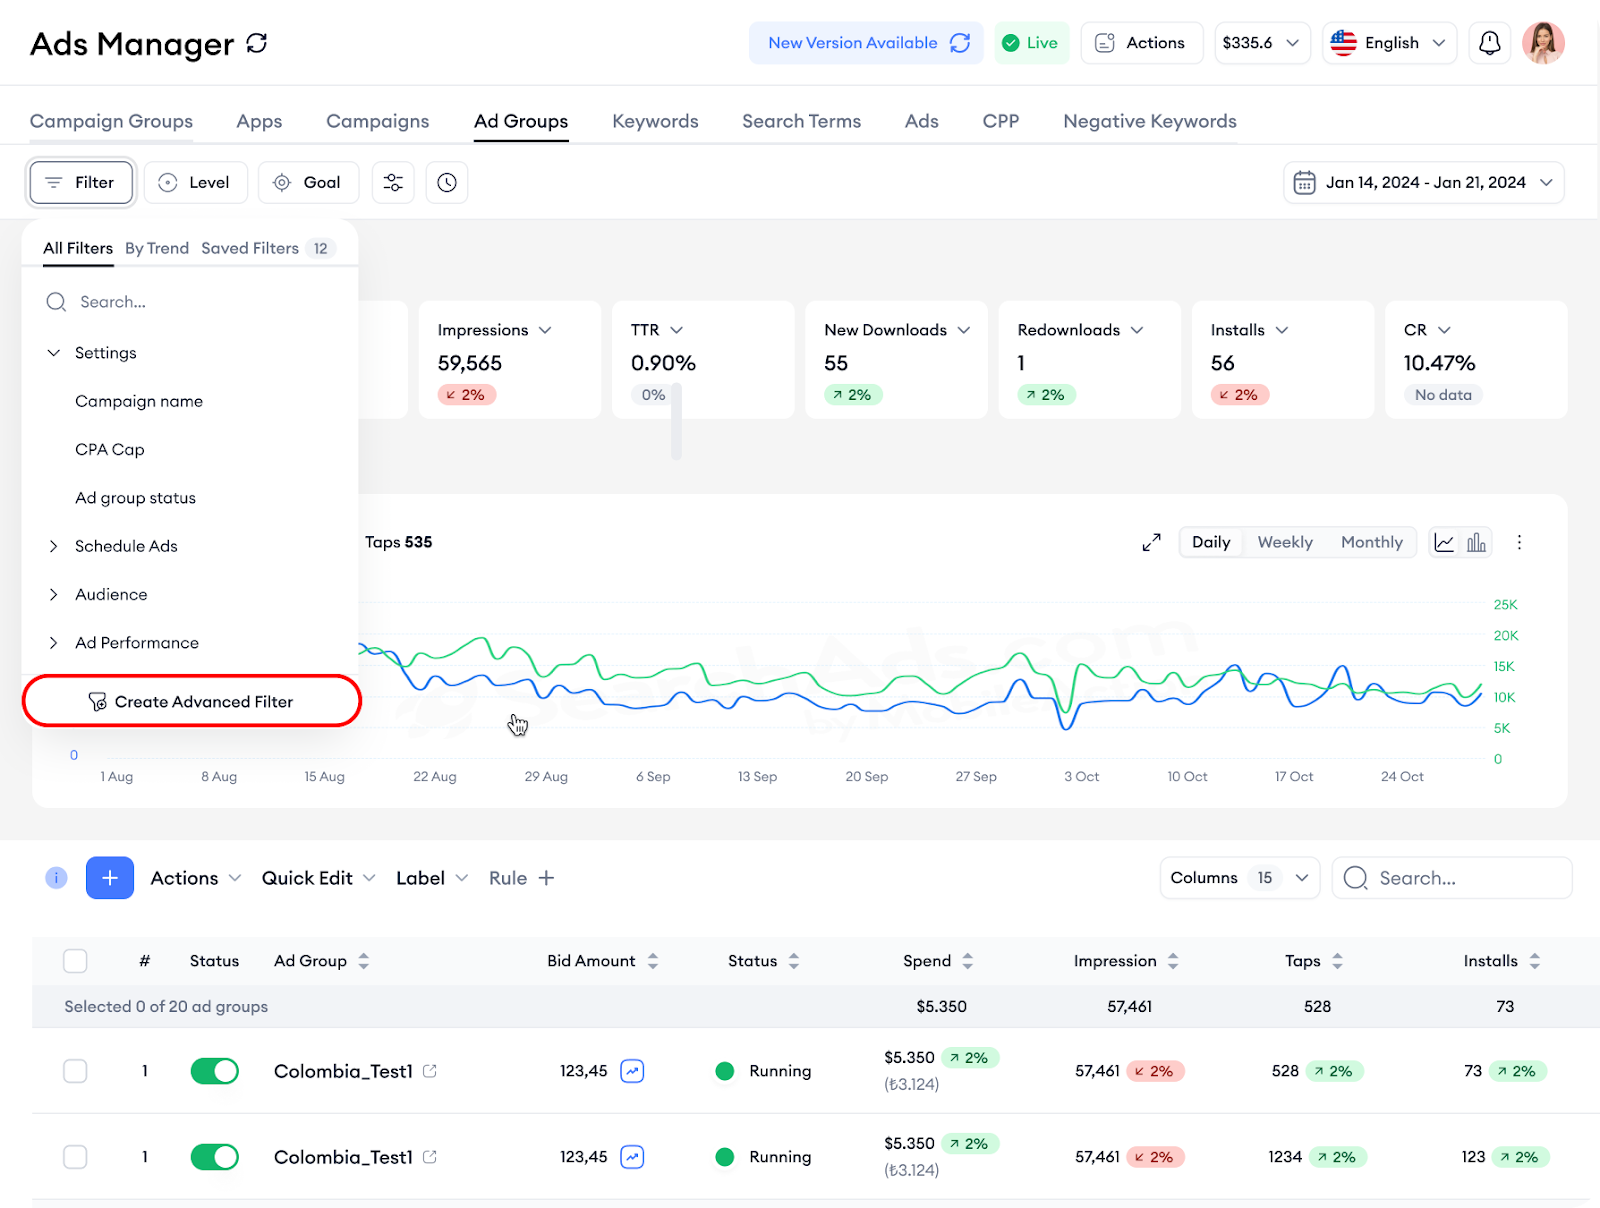Switch to line chart view
Image resolution: width=1600 pixels, height=1208 pixels.
tap(1444, 542)
